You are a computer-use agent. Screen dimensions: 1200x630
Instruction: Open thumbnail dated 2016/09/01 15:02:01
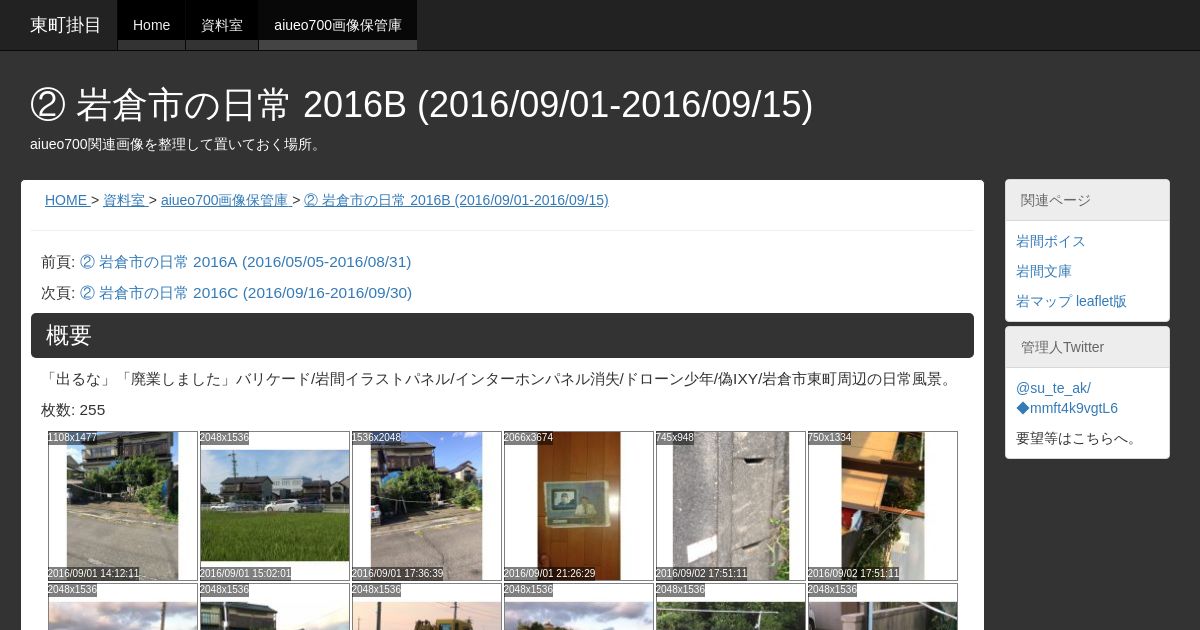coord(275,506)
